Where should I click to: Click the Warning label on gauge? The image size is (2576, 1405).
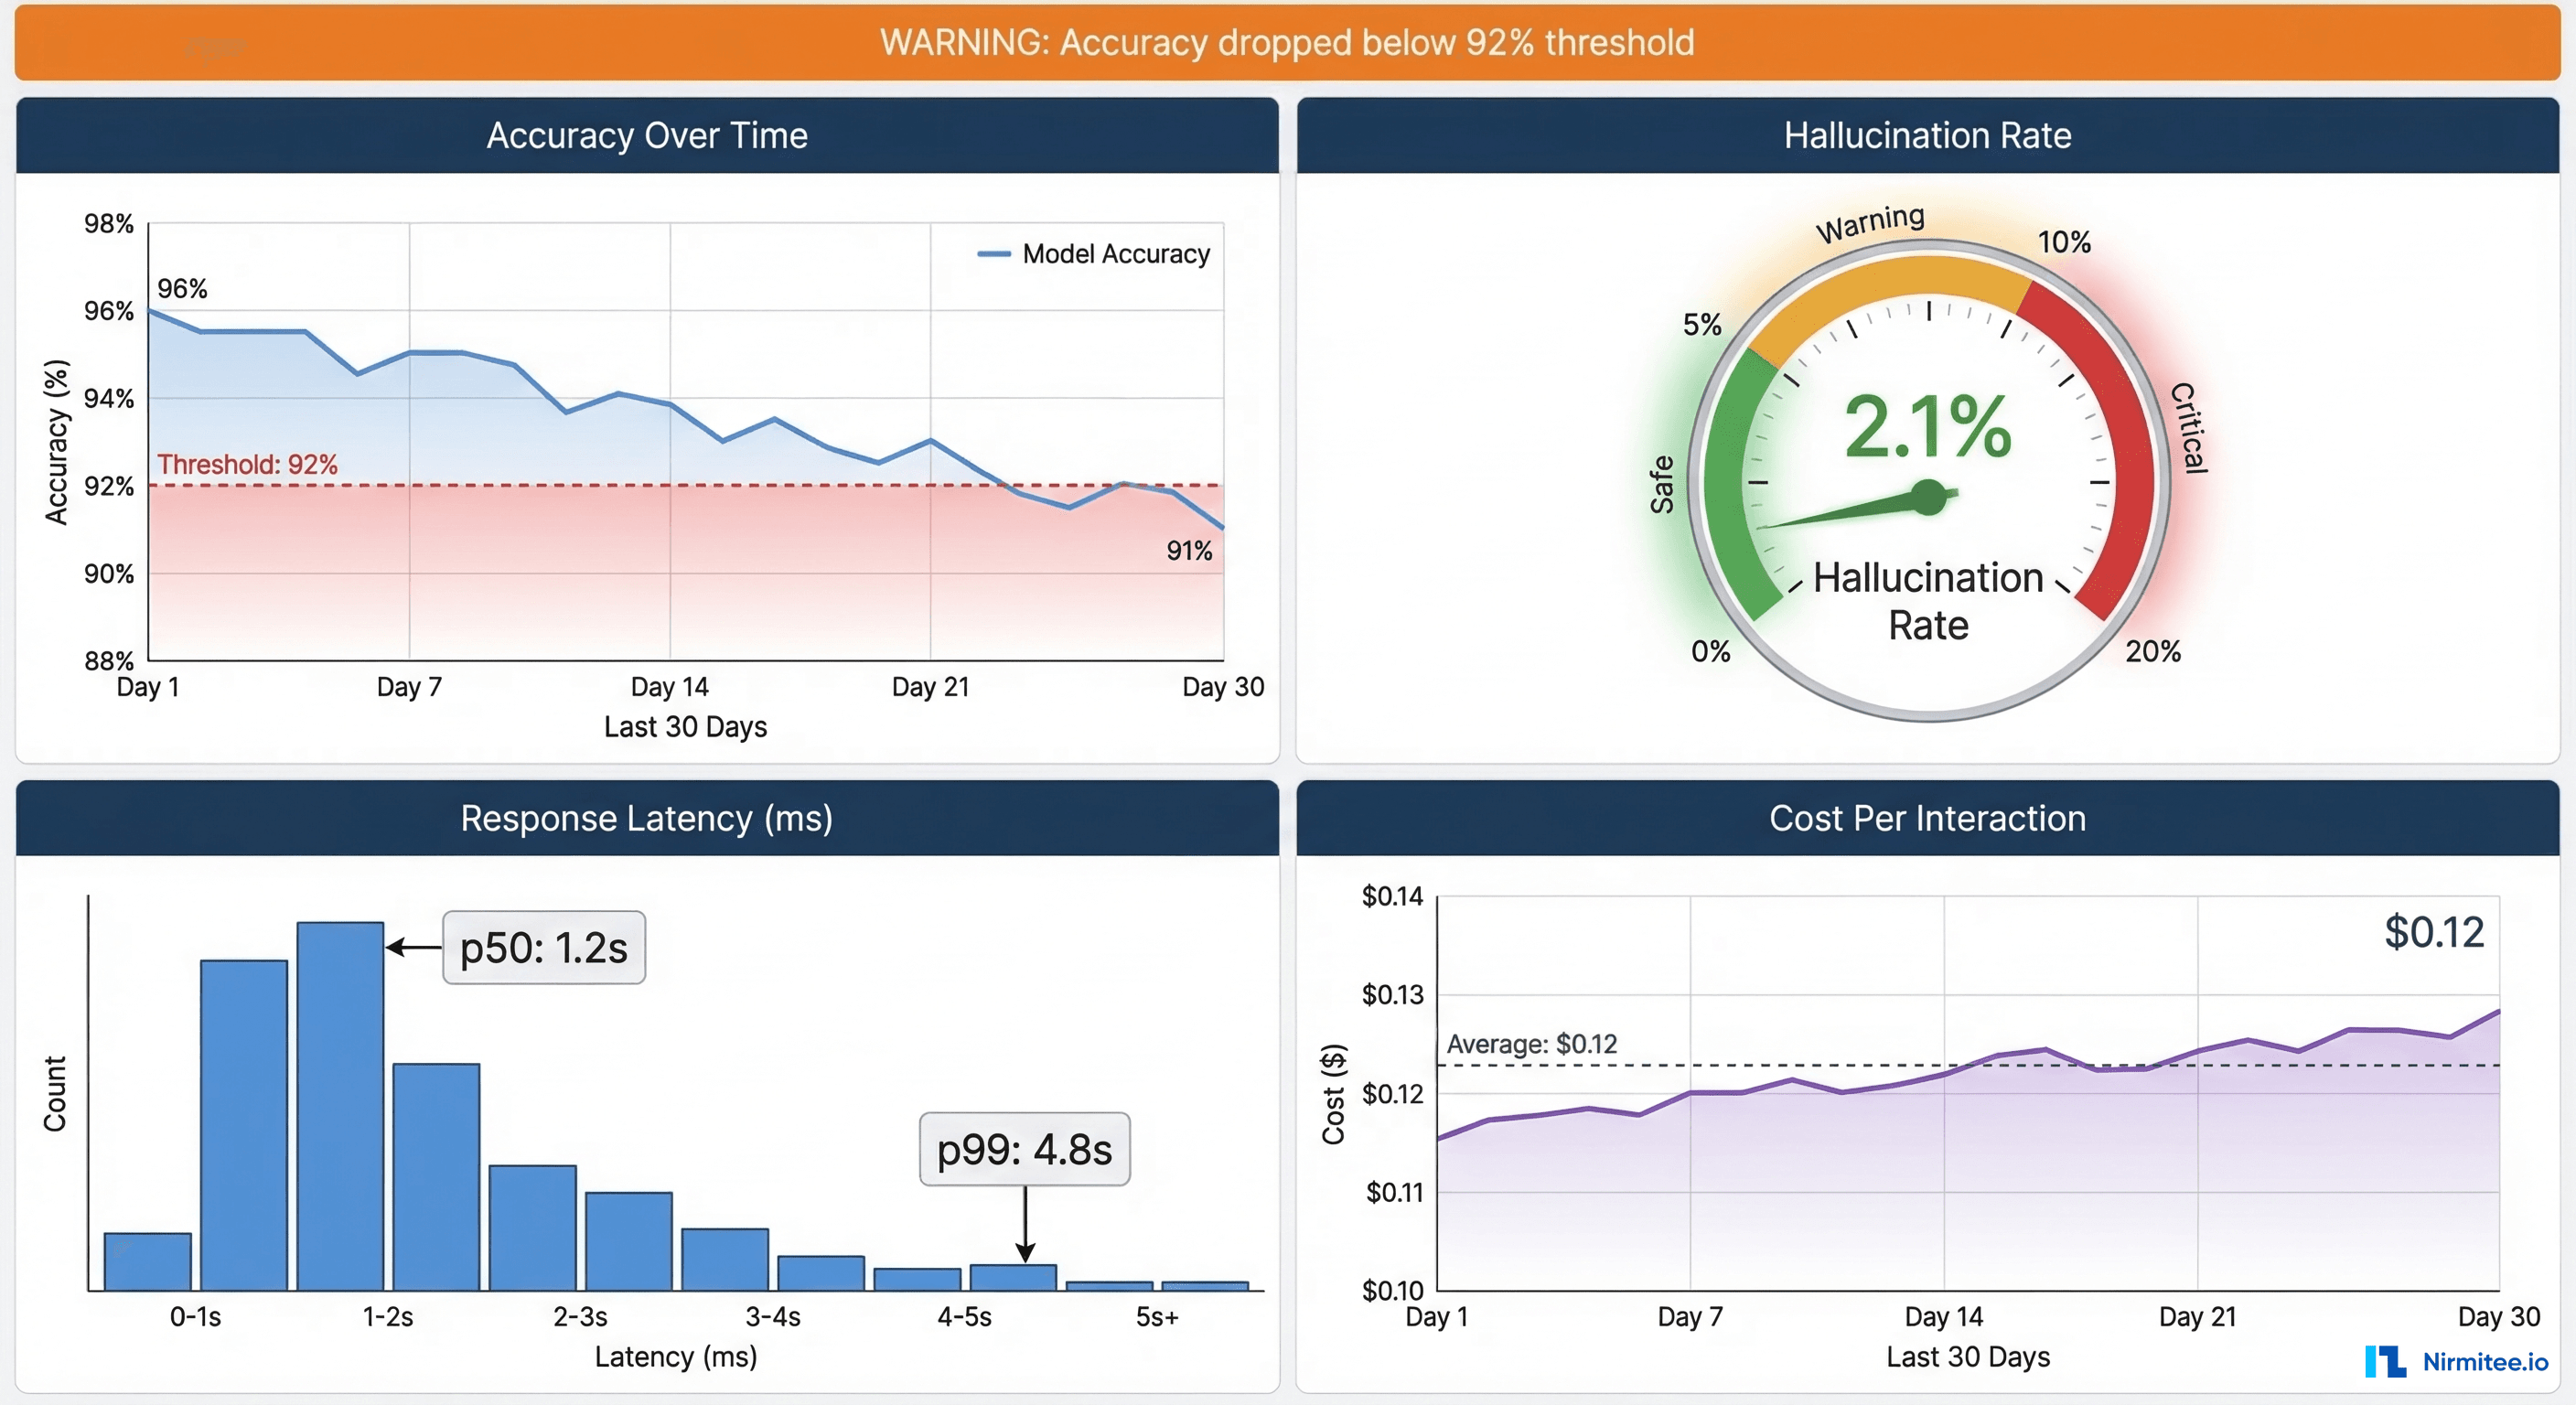pos(1870,223)
